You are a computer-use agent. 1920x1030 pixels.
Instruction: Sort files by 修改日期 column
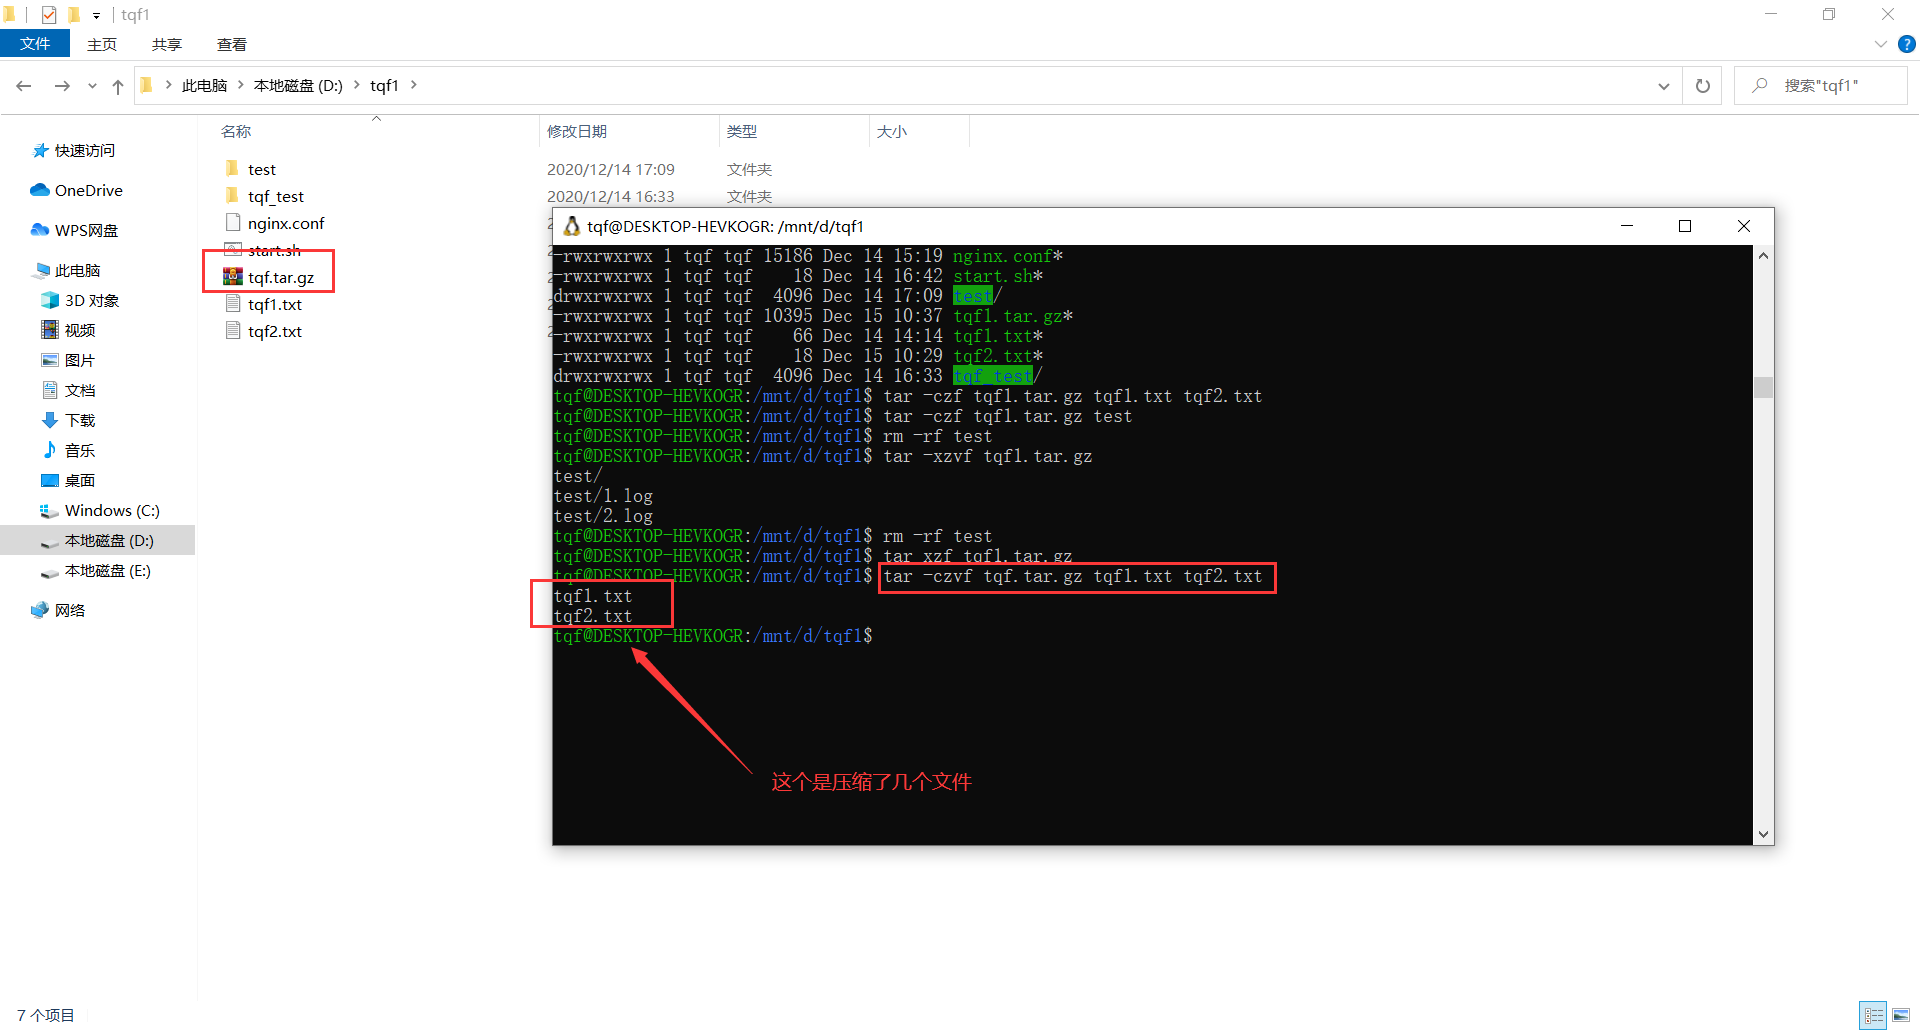577,131
